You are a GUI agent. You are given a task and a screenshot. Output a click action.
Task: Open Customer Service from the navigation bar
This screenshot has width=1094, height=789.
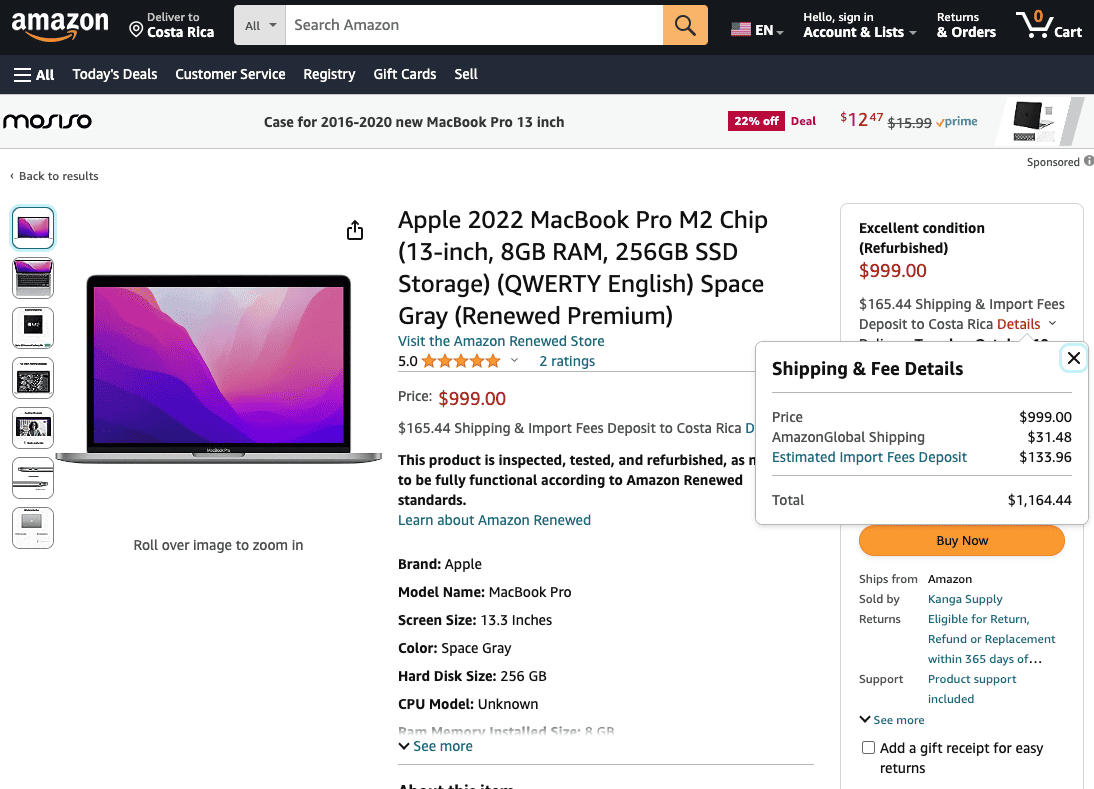click(x=230, y=74)
